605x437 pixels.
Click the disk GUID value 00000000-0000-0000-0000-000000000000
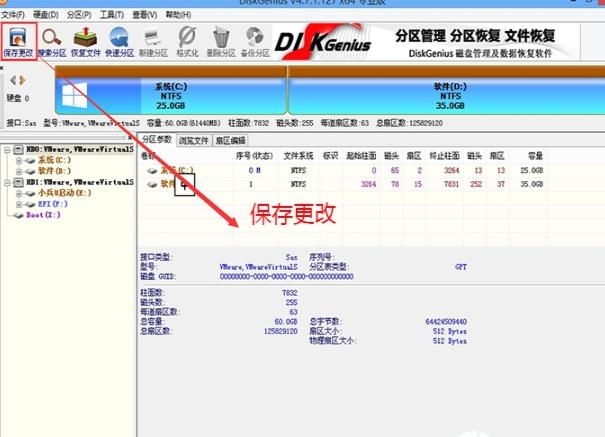[x=287, y=277]
